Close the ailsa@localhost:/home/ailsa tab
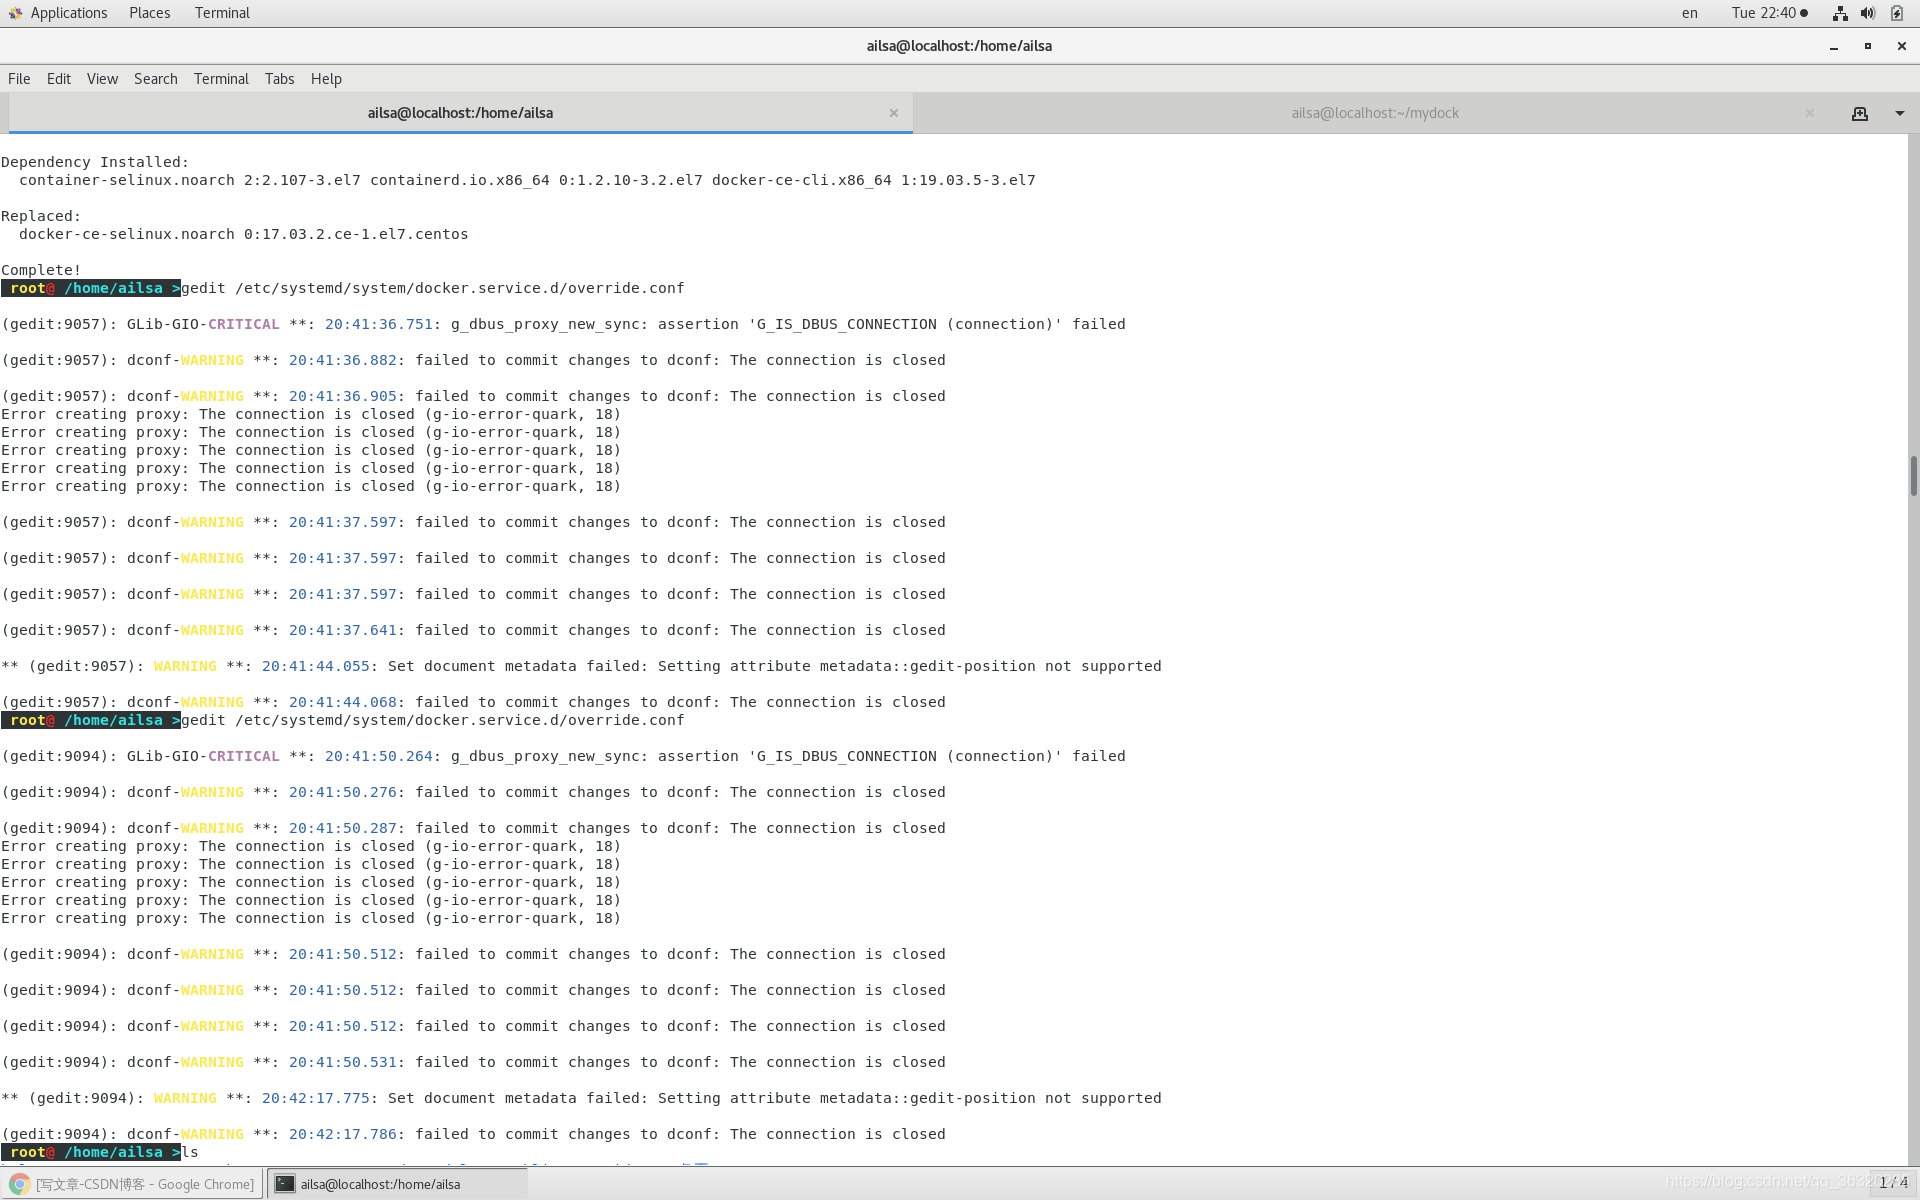The image size is (1920, 1200). point(894,113)
